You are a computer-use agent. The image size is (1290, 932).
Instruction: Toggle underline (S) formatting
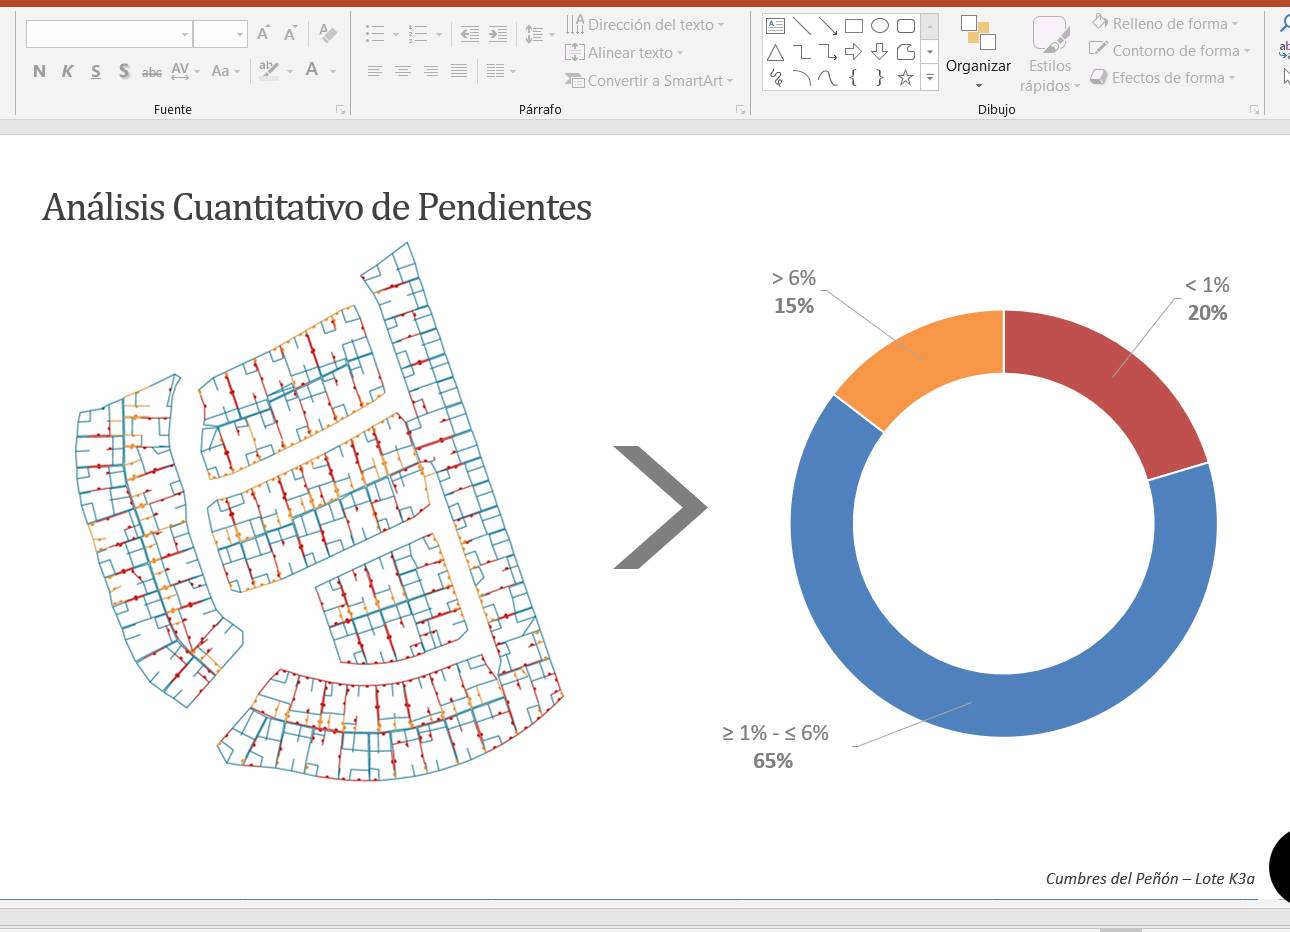point(95,71)
